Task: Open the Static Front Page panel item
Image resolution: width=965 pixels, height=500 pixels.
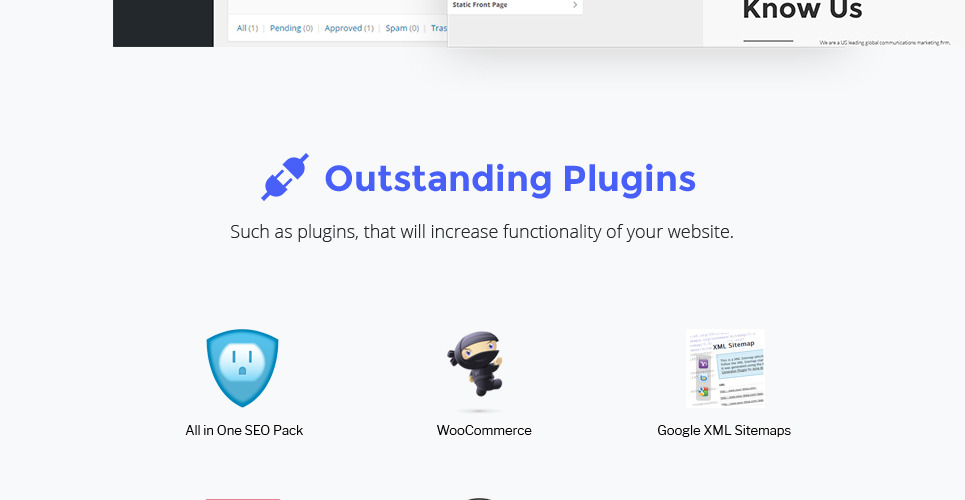Action: point(515,6)
